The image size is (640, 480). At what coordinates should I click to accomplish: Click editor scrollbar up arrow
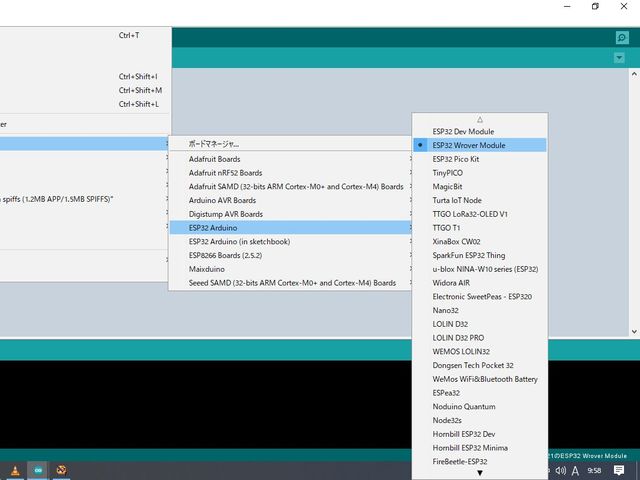(634, 74)
